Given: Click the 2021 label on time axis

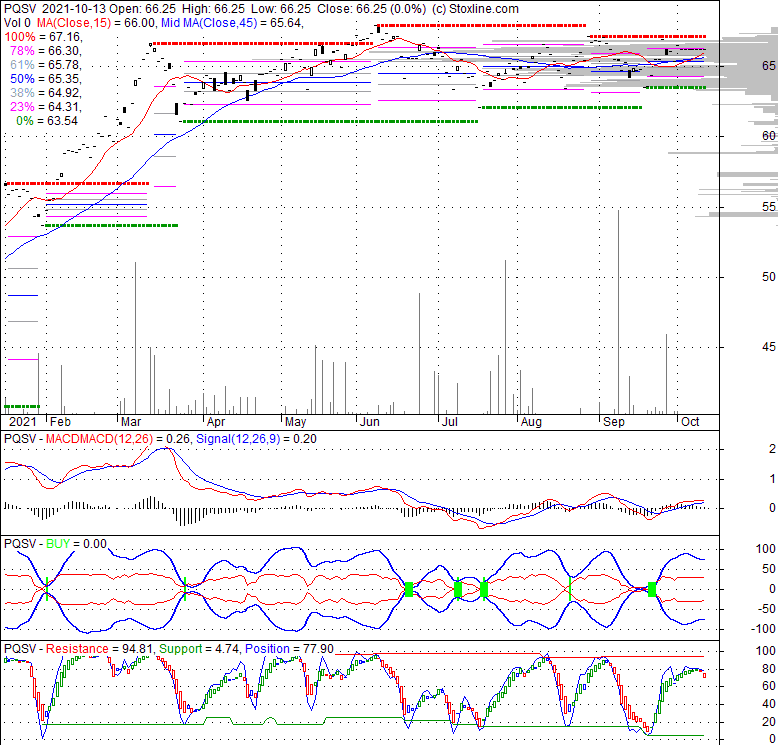Looking at the screenshot, I should point(23,422).
